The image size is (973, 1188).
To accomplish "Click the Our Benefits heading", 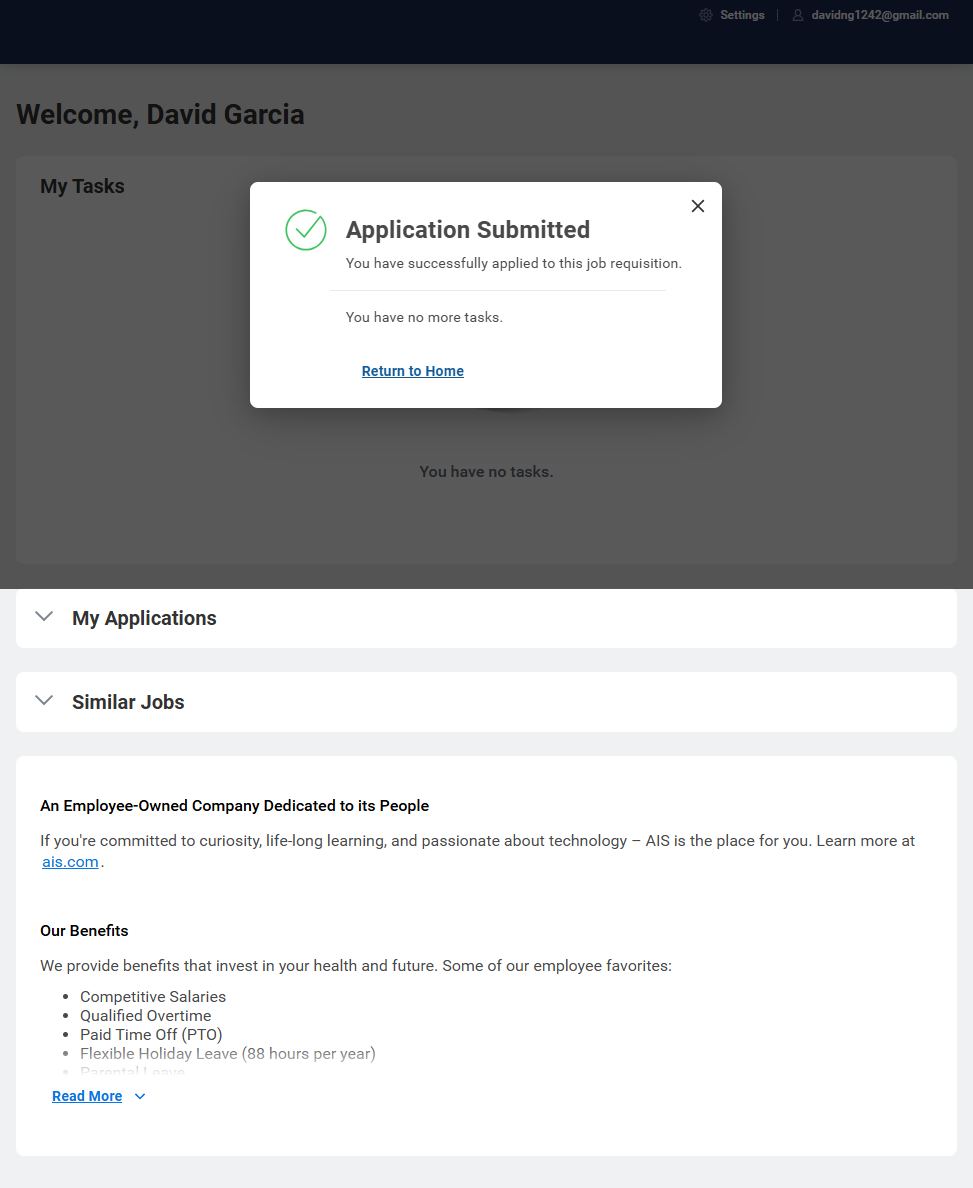I will 84,931.
